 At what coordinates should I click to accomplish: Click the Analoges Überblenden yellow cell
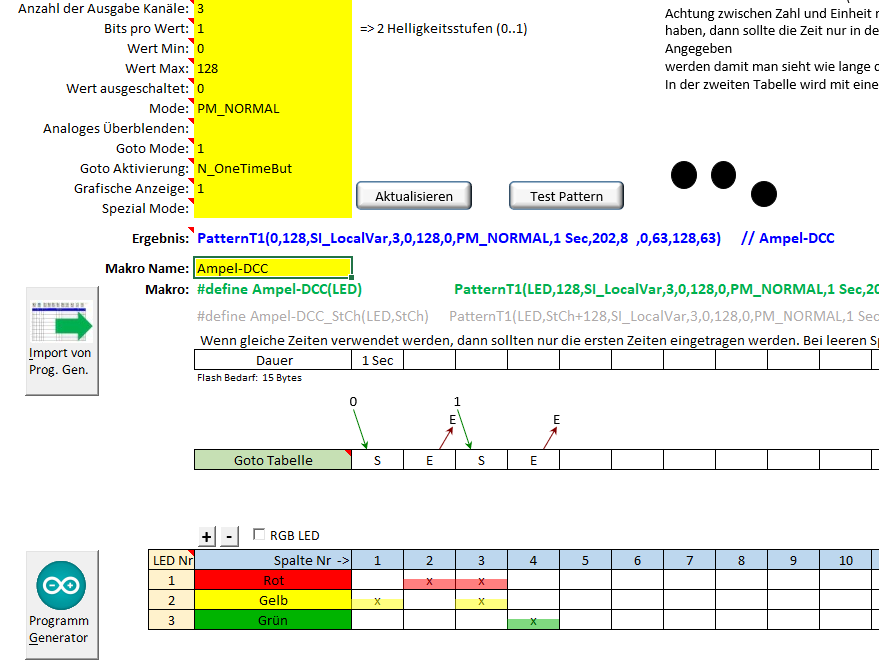coord(272,129)
